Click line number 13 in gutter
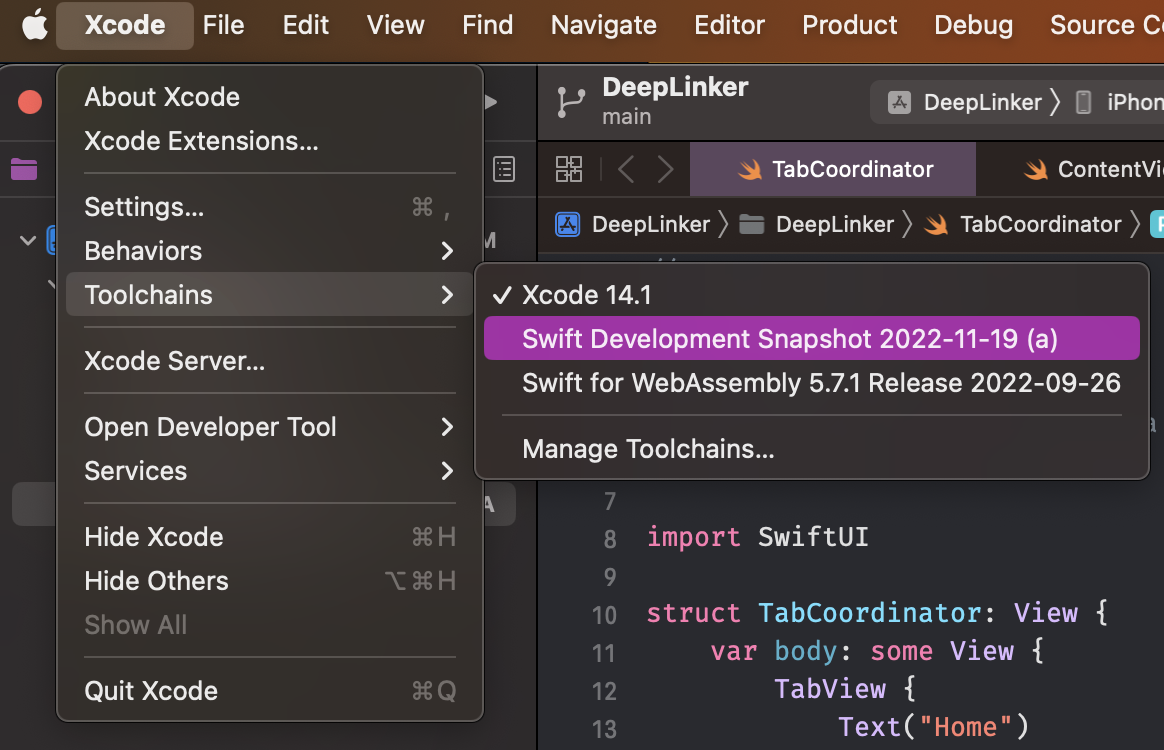 click(604, 729)
